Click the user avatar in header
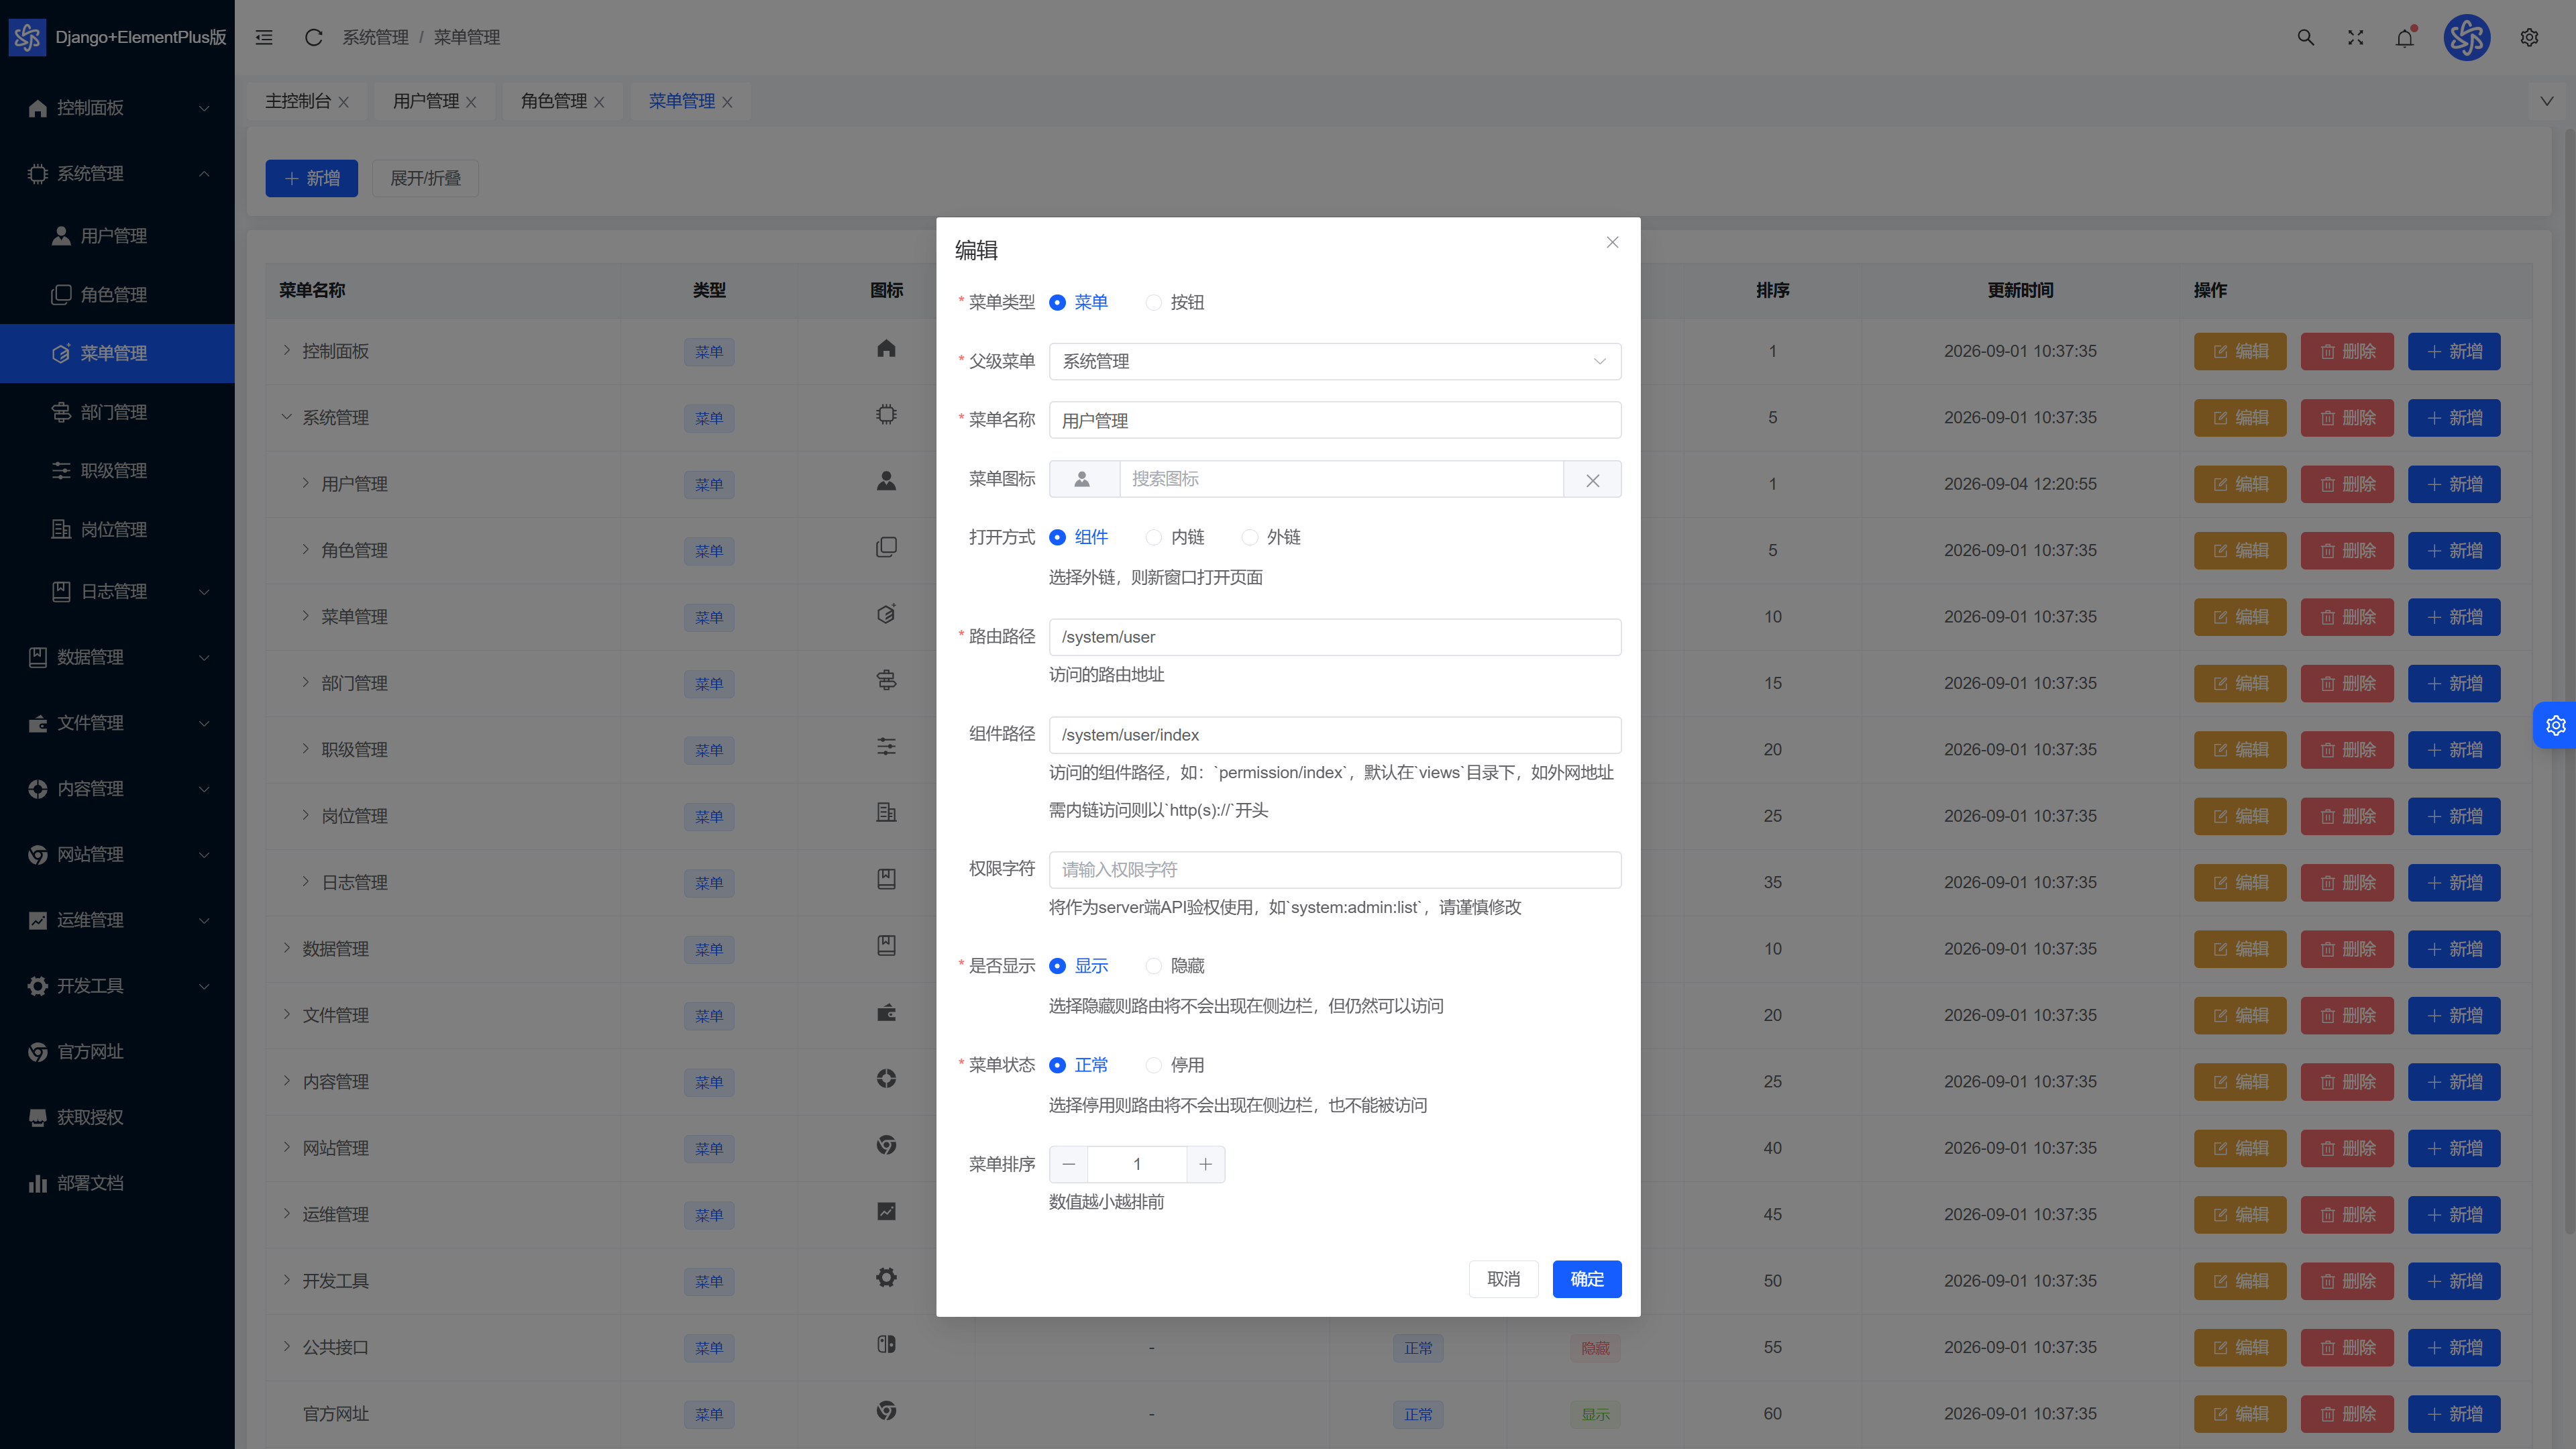 click(x=2466, y=37)
